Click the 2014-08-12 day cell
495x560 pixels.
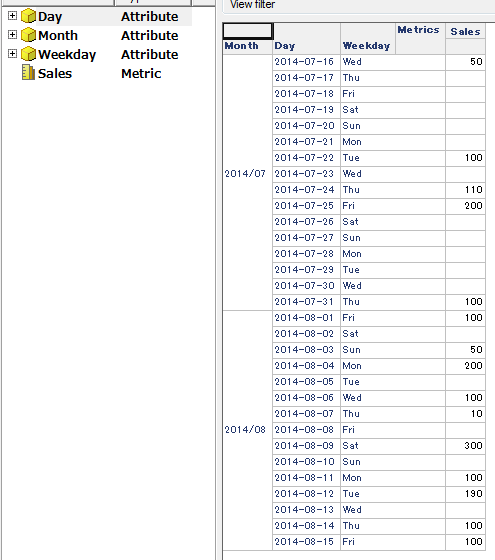(x=306, y=494)
